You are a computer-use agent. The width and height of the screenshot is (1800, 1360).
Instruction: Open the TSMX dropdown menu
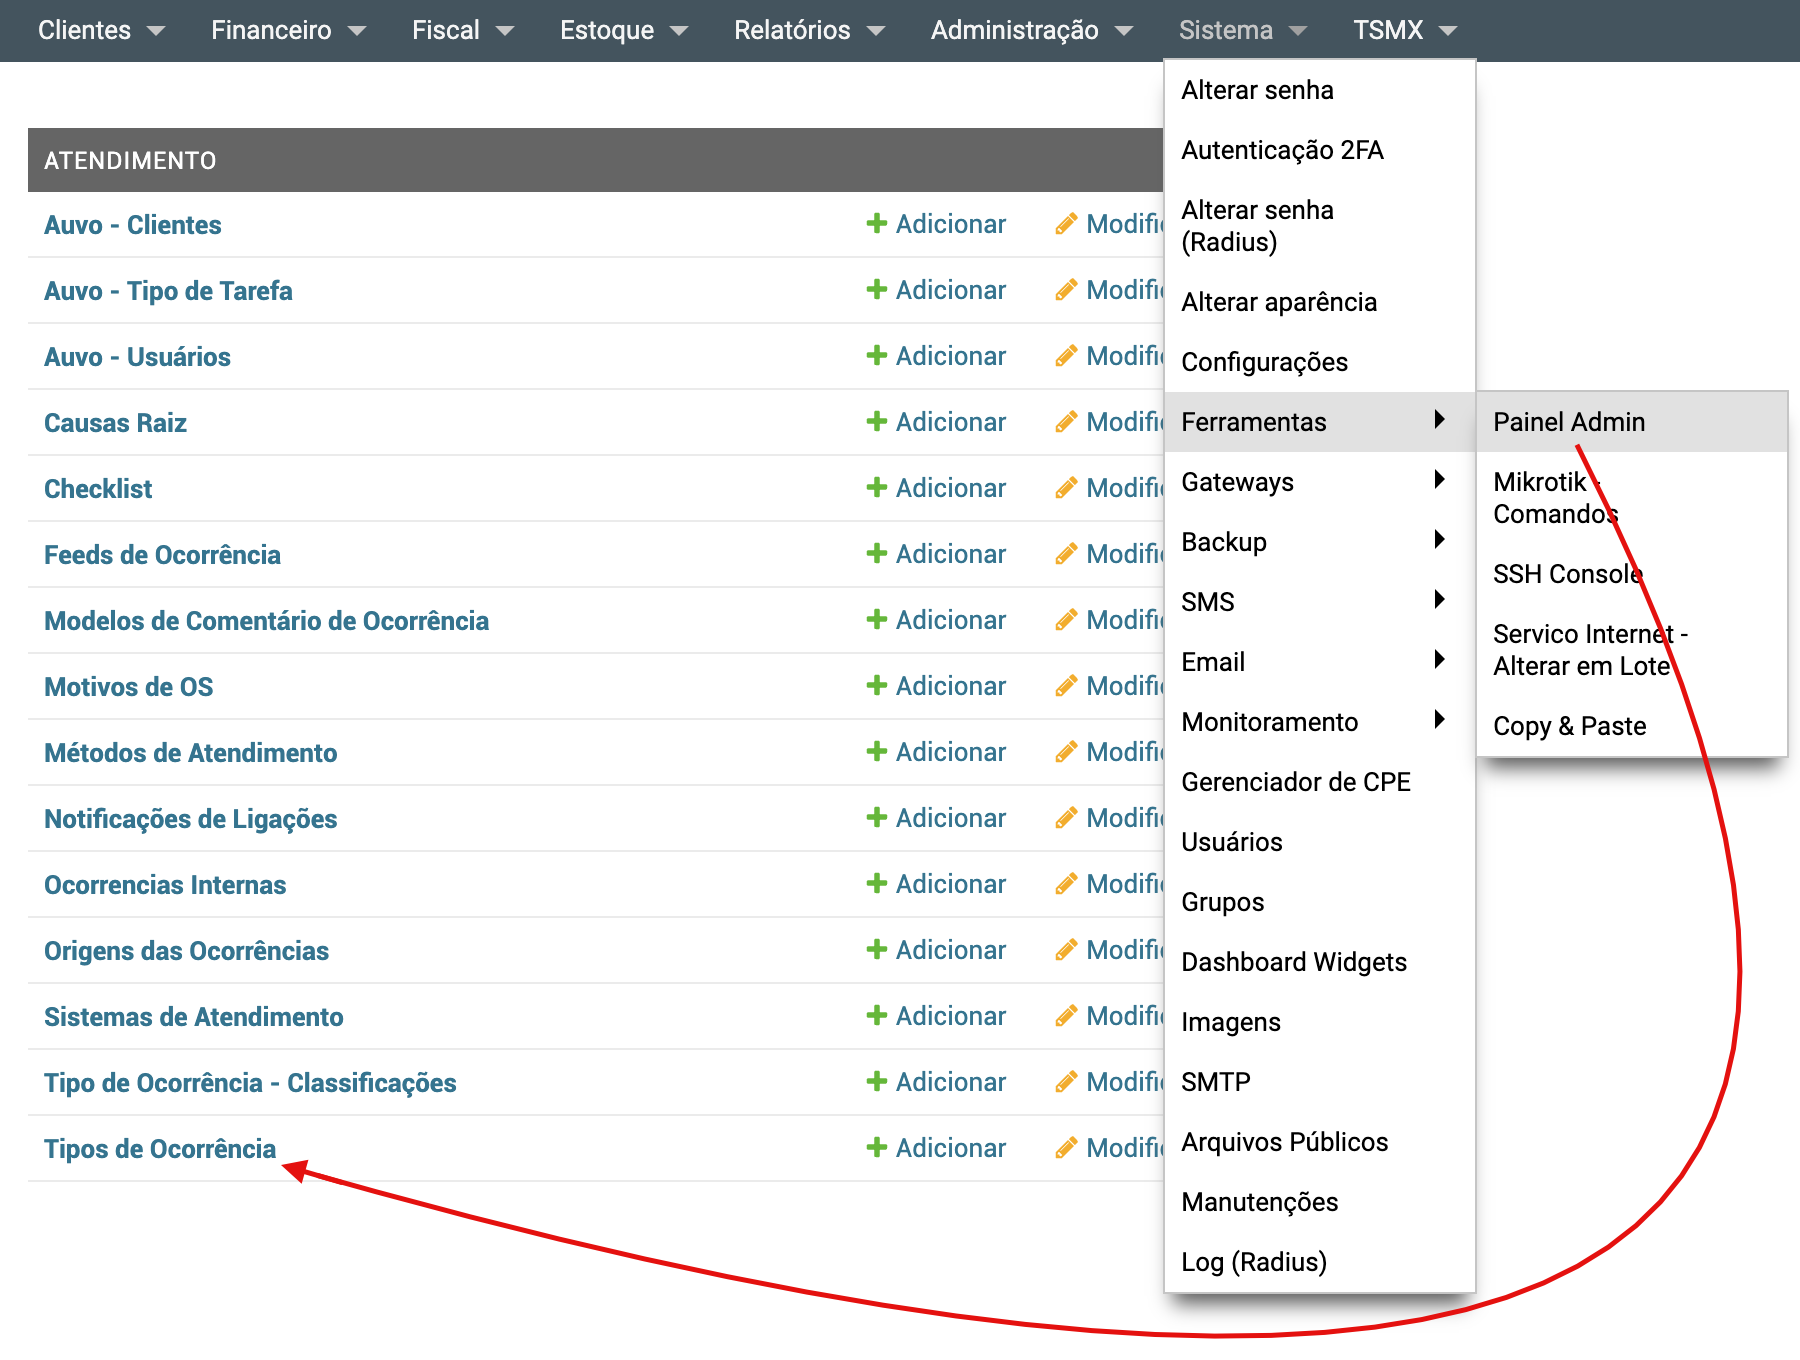pos(1403,30)
